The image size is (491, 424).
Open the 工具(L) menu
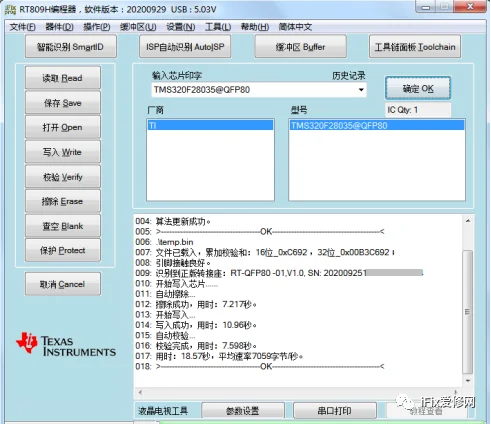218,27
